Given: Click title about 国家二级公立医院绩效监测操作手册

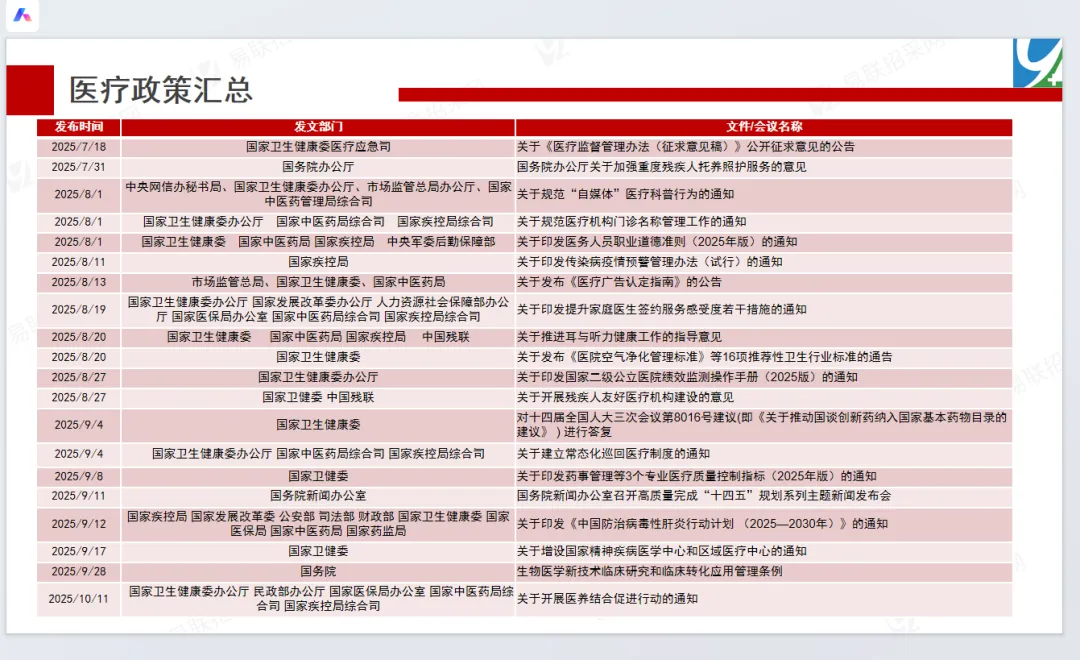Looking at the screenshot, I should [687, 377].
